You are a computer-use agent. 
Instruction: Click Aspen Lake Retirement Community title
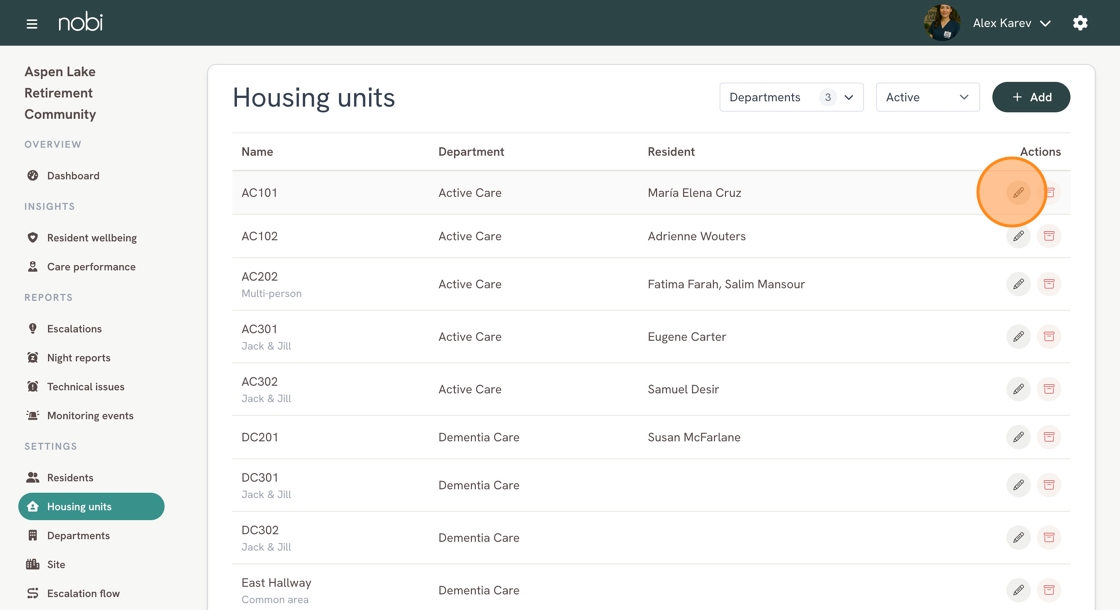(60, 93)
